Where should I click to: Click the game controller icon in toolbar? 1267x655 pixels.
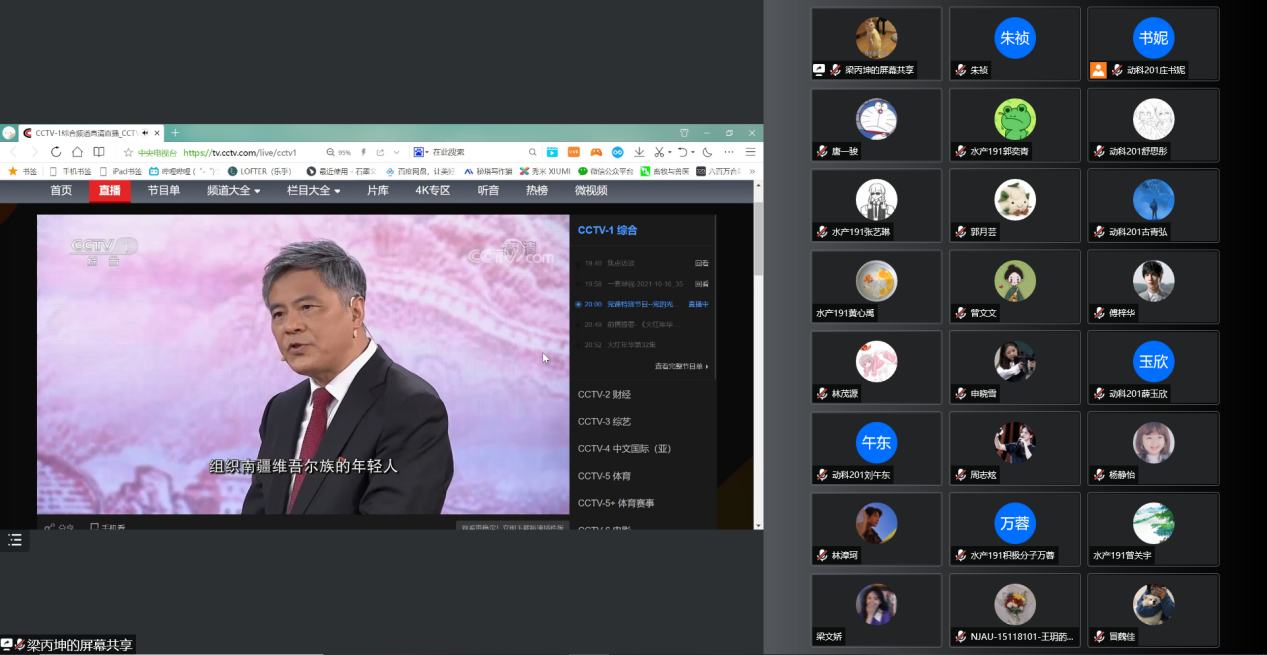(x=595, y=152)
